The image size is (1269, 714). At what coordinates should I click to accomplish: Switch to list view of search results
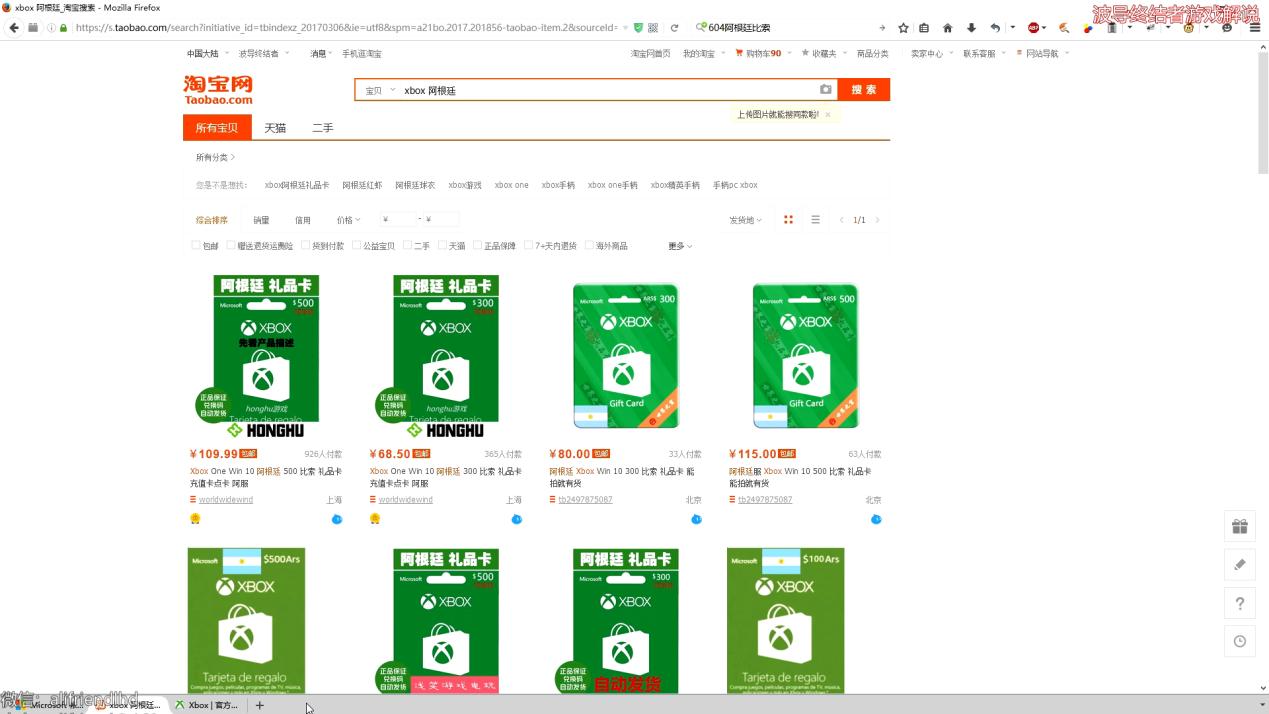[x=814, y=219]
